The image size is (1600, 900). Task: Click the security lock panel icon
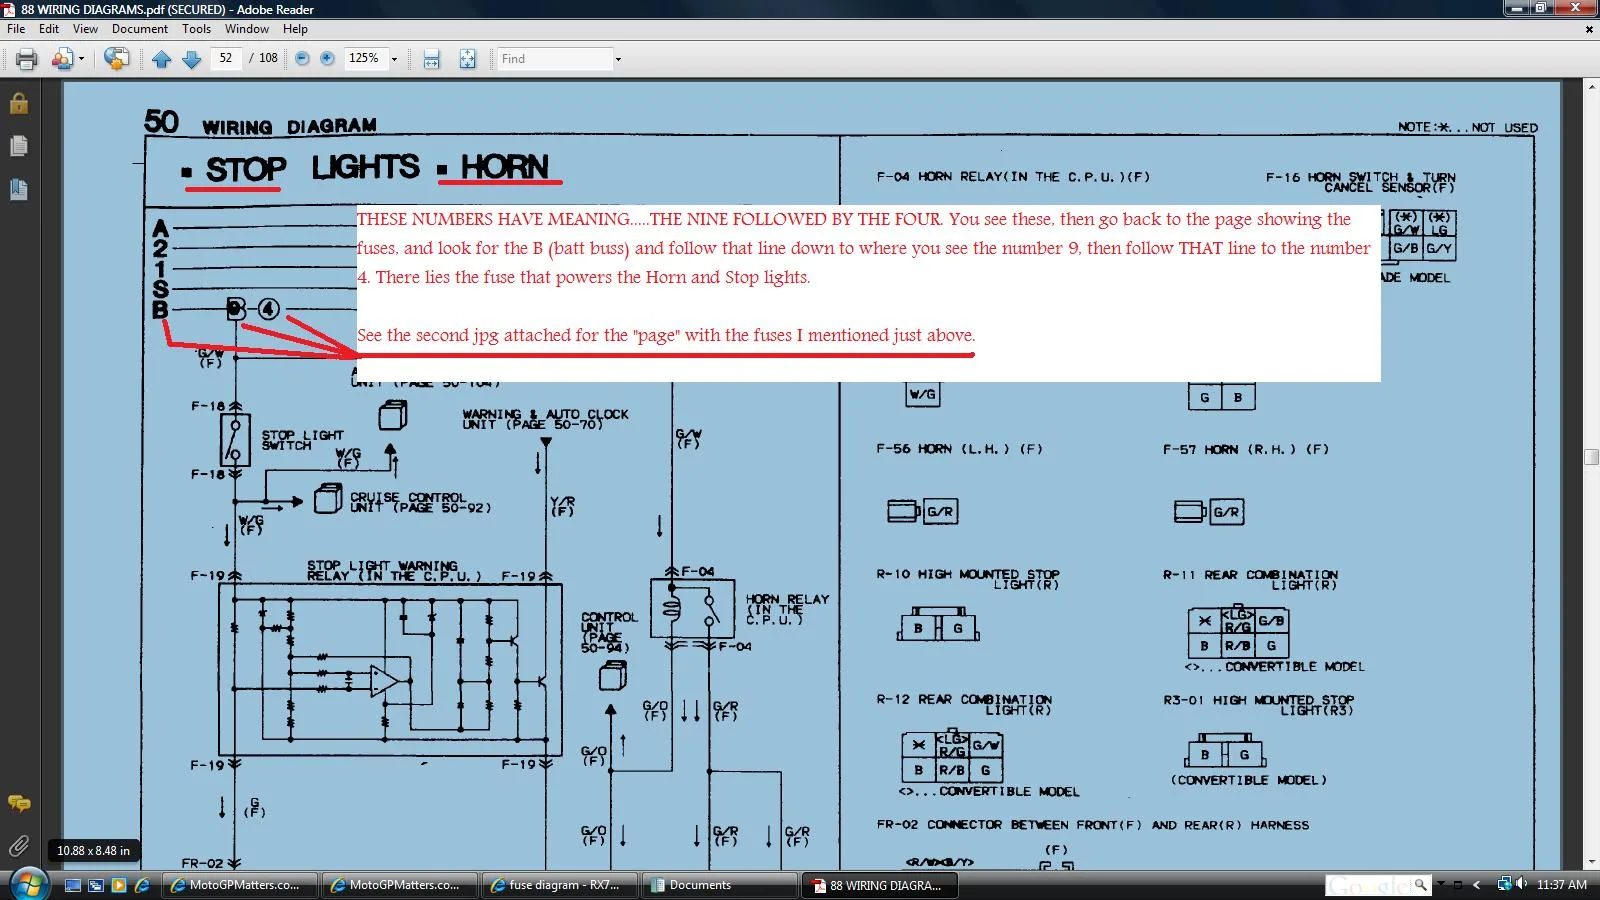click(x=19, y=103)
